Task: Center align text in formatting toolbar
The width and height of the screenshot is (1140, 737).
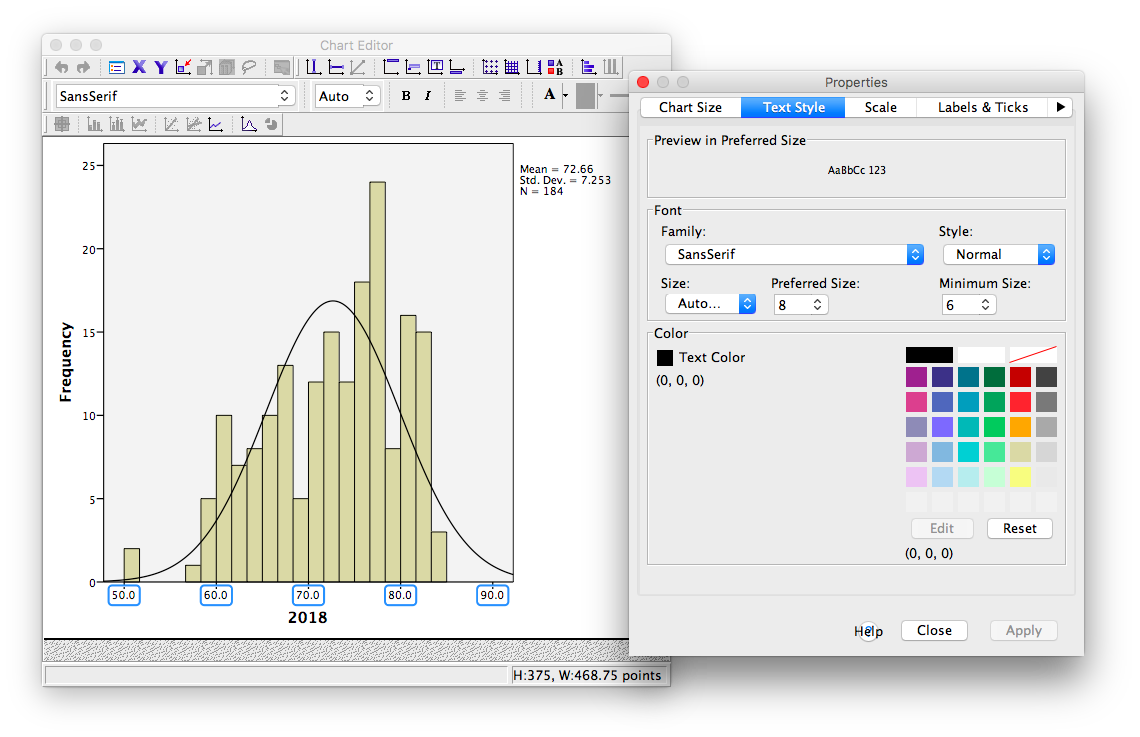Action: coord(482,95)
